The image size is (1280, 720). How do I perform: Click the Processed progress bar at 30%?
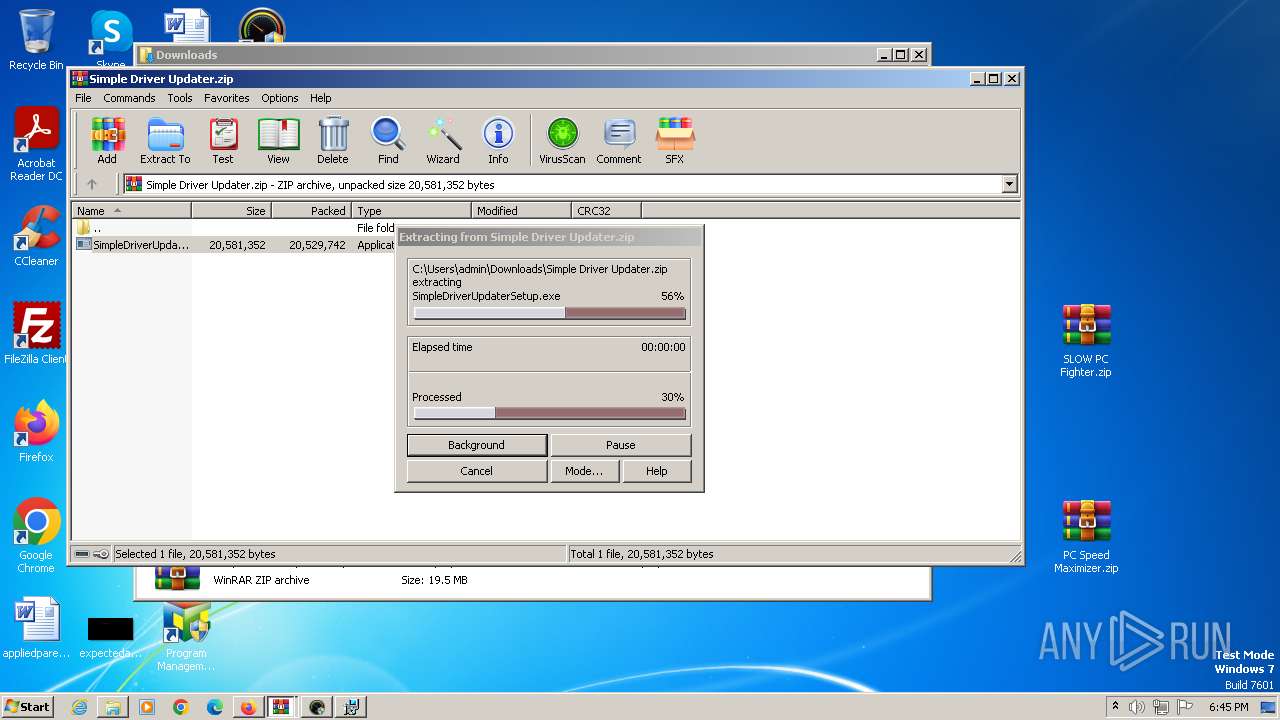(550, 413)
